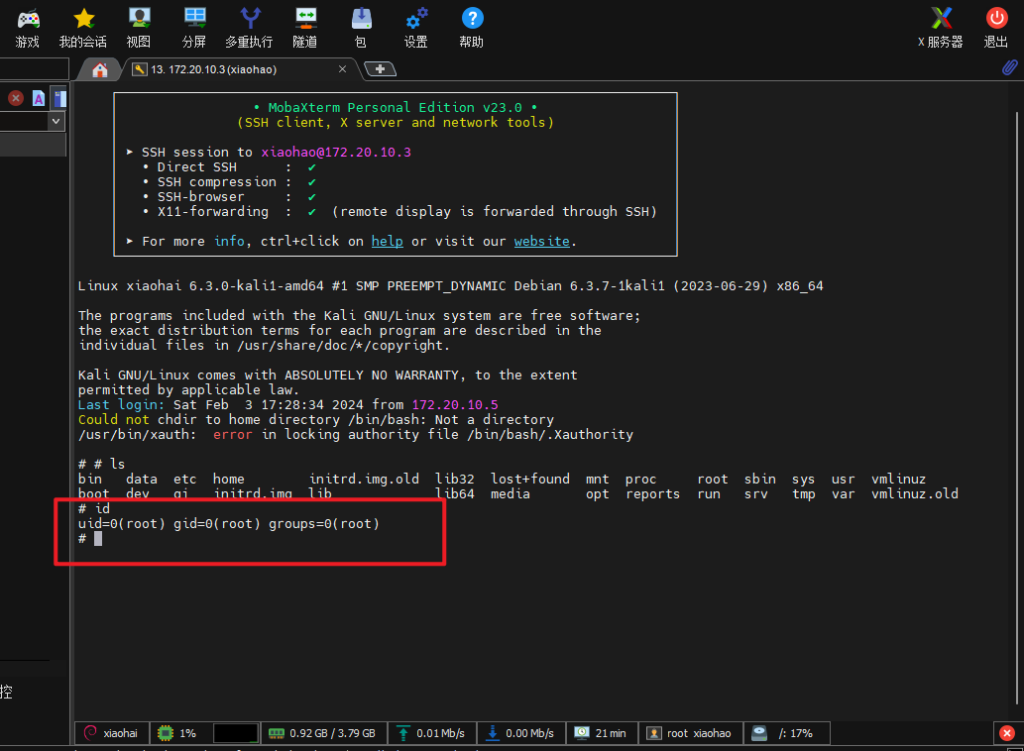Switch to the Home tab
1024x751 pixels.
pyautogui.click(x=99, y=70)
